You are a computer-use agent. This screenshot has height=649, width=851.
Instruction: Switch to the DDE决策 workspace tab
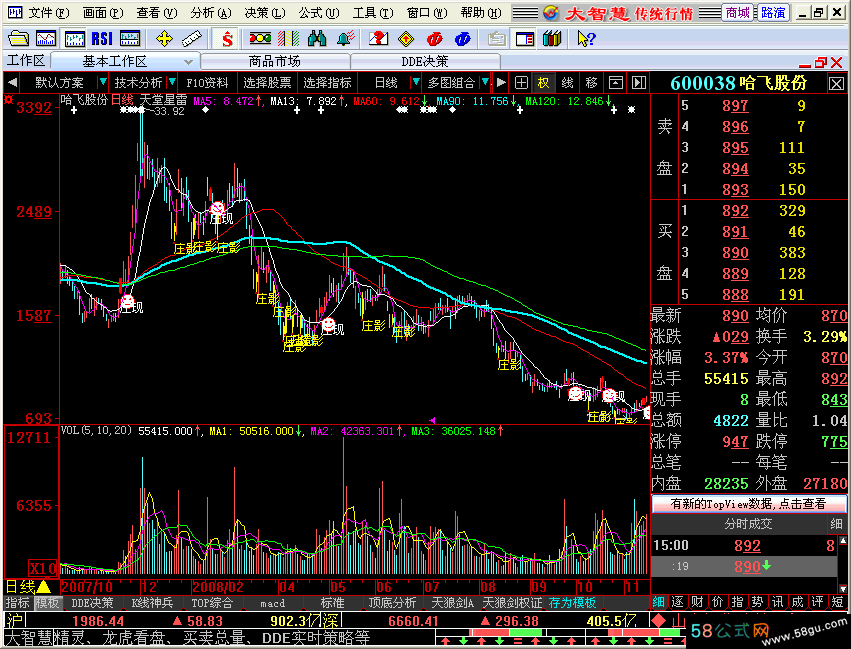(425, 62)
